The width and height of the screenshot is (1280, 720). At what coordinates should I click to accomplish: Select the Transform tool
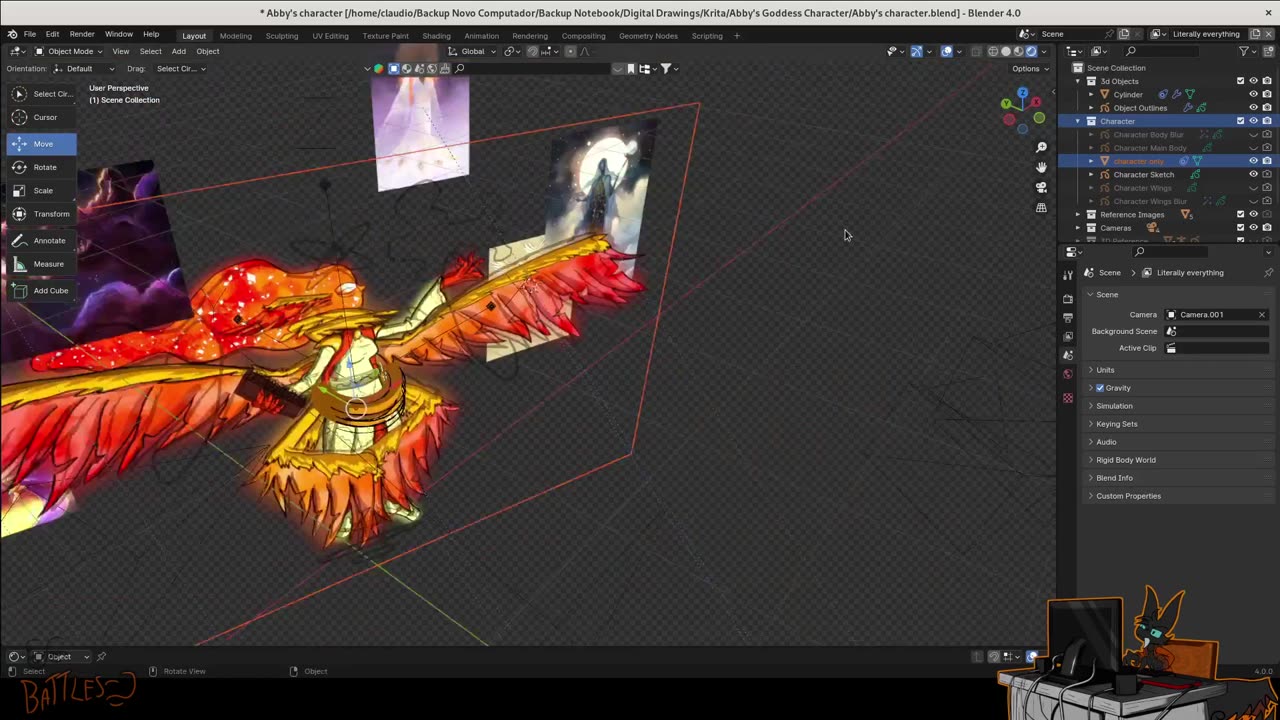pyautogui.click(x=40, y=214)
